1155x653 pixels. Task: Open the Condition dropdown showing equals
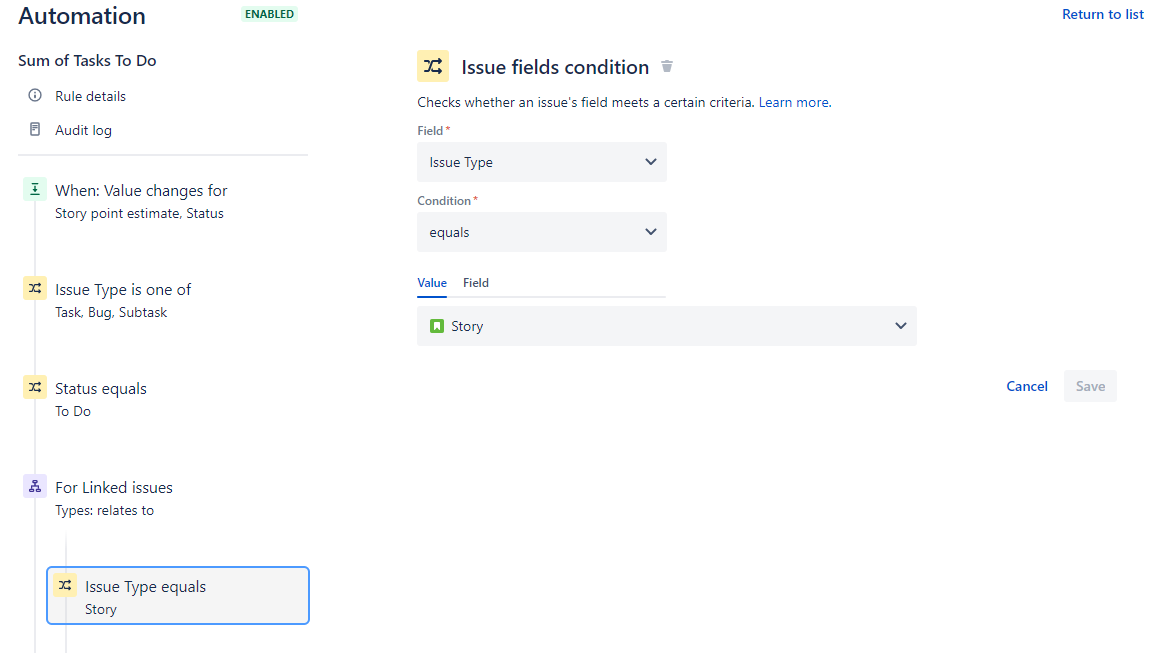541,232
